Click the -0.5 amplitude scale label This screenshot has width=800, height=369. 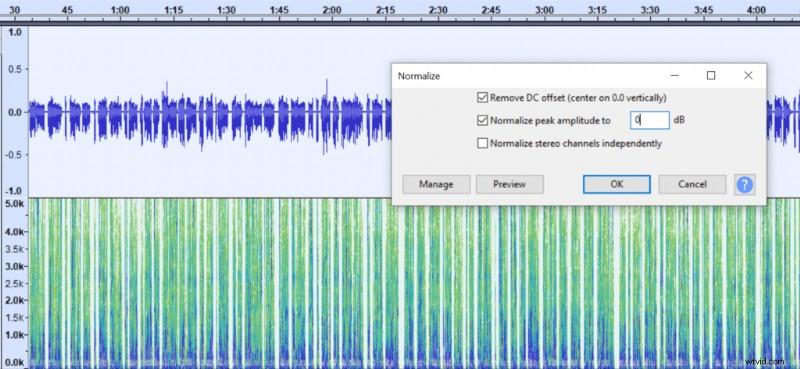(x=14, y=155)
